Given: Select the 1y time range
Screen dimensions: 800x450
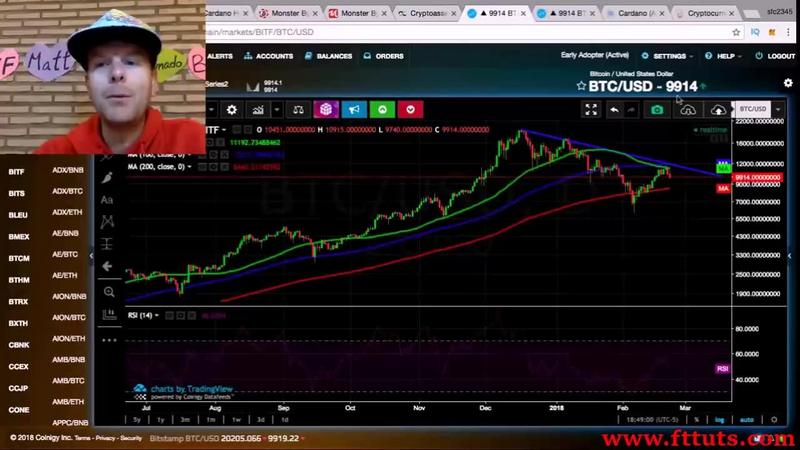Looking at the screenshot, I should pos(161,419).
